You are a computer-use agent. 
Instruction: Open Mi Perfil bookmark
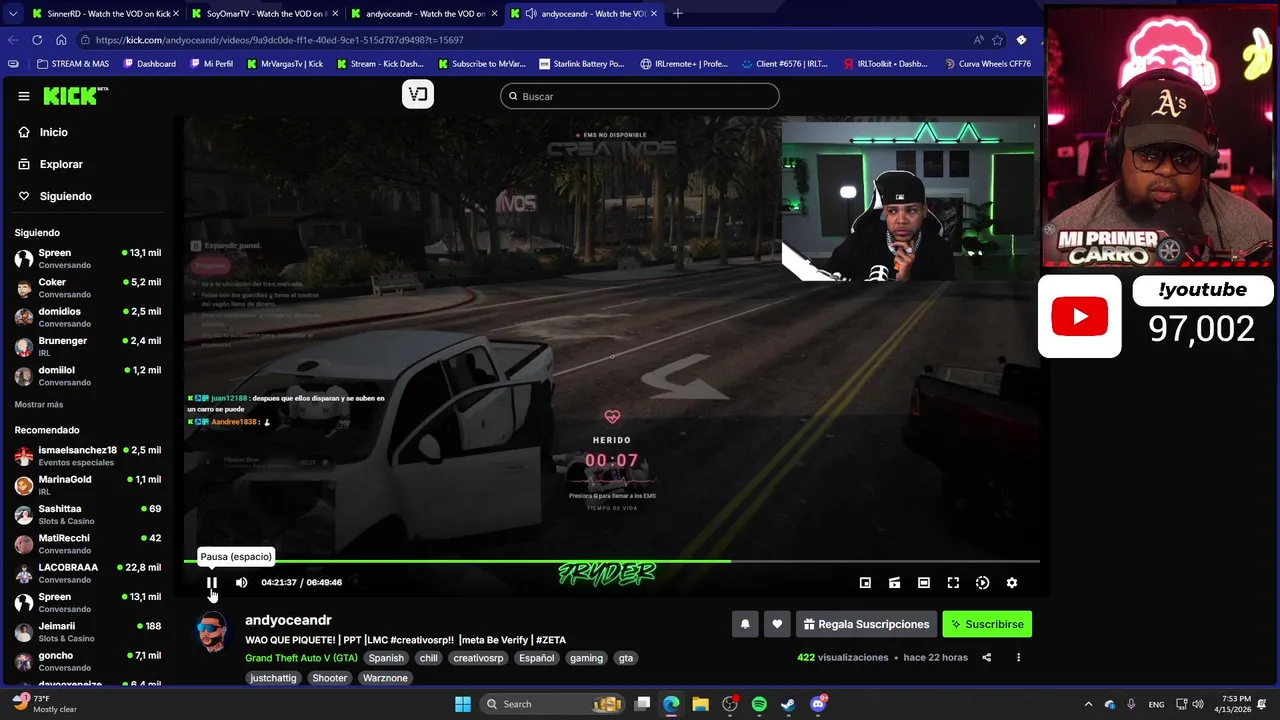pyautogui.click(x=211, y=64)
